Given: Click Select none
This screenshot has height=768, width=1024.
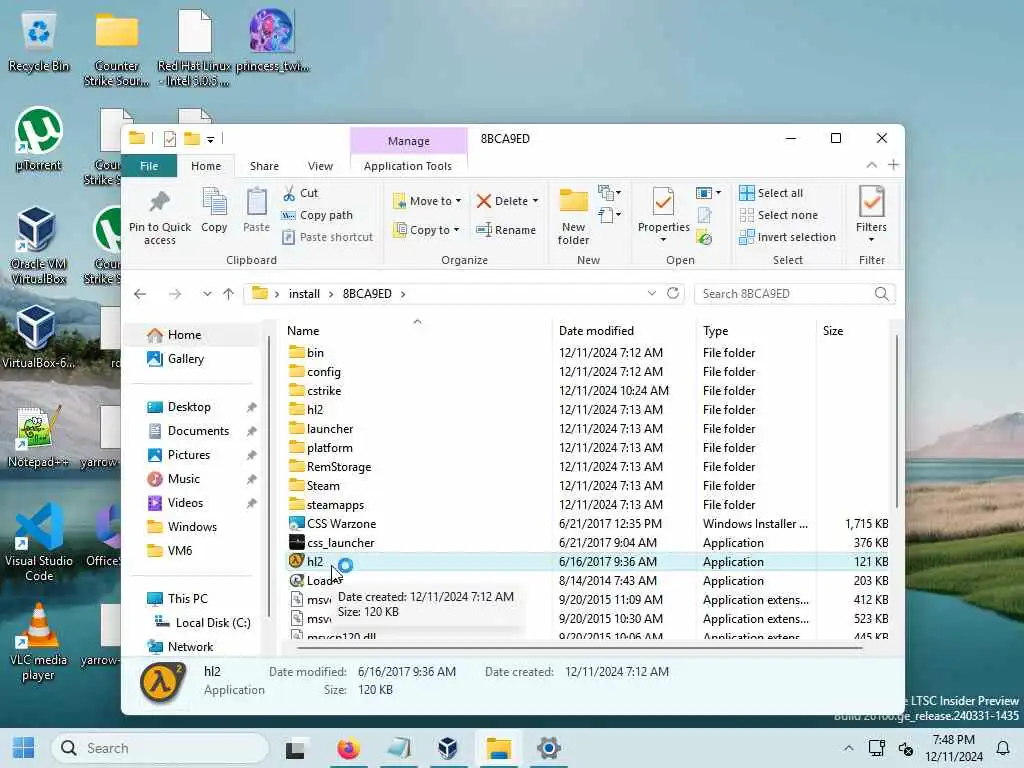Looking at the screenshot, I should [778, 216].
